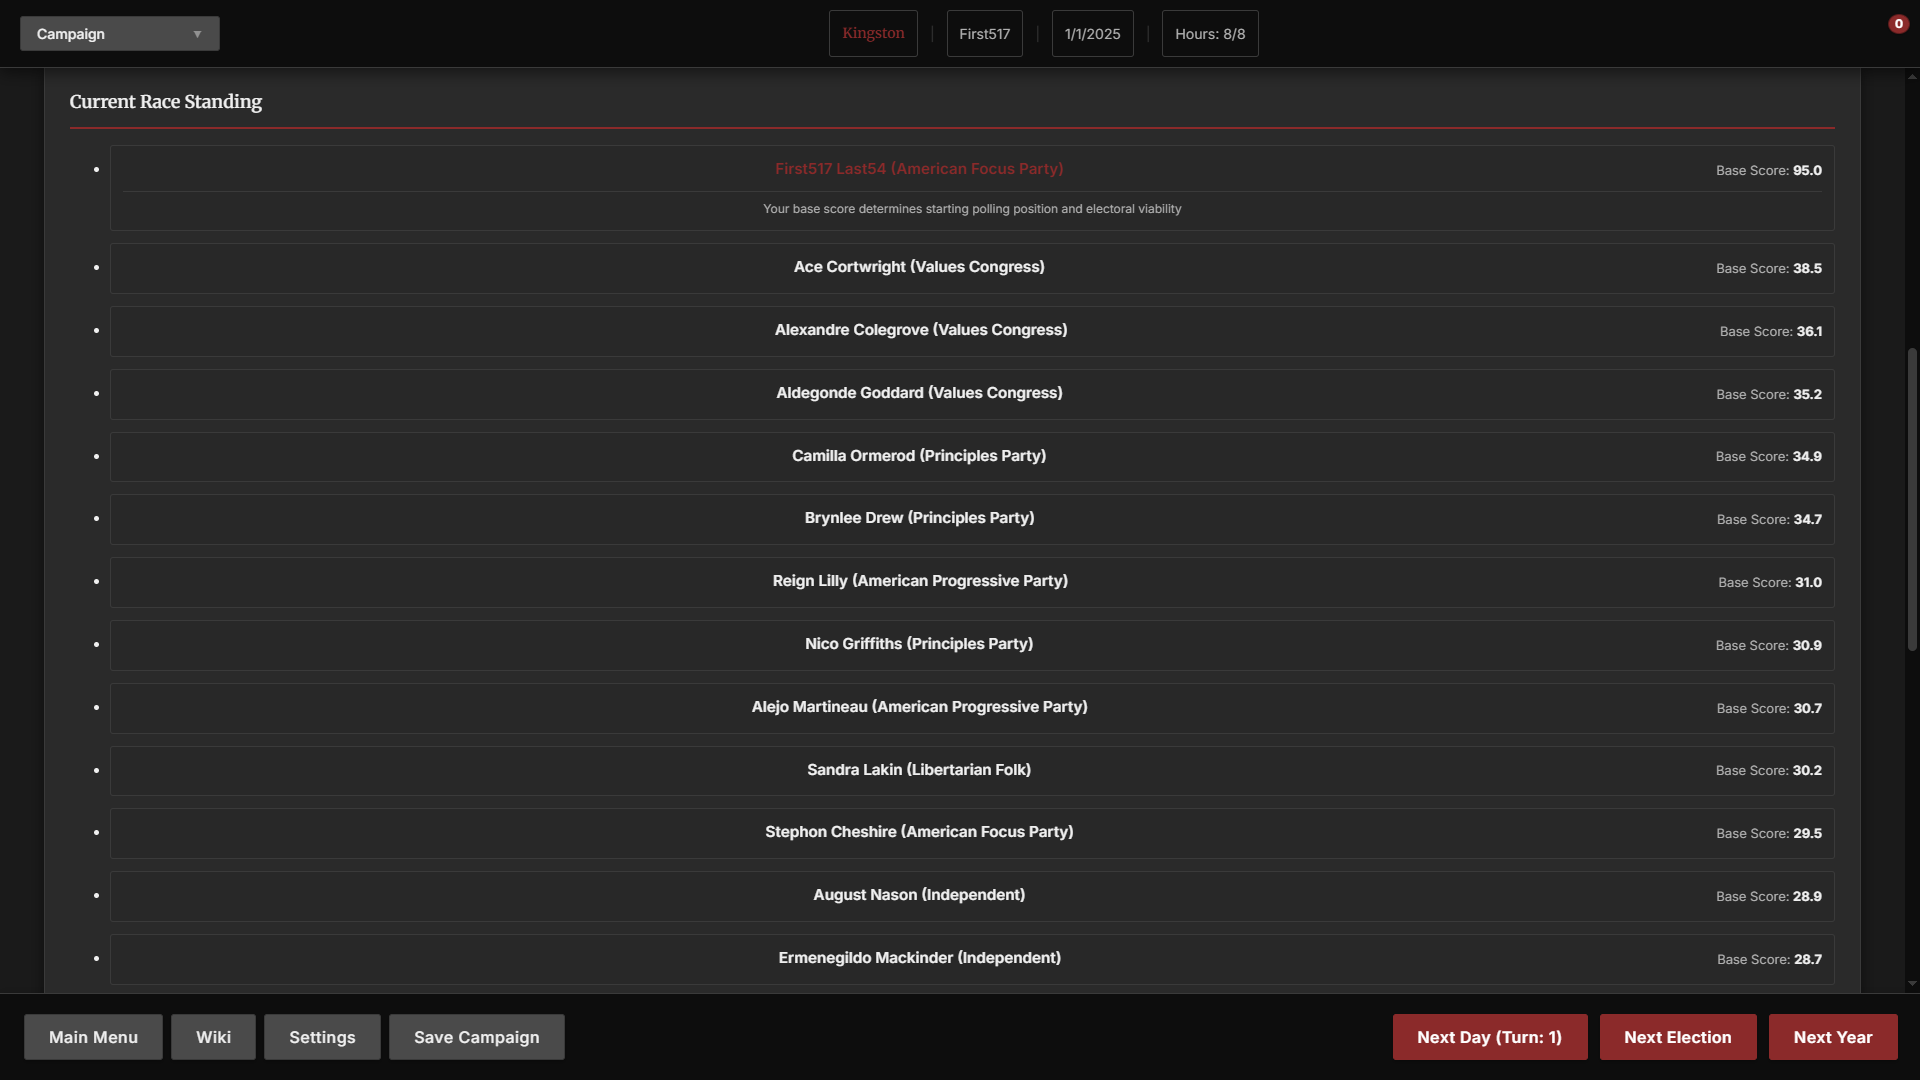Open the Settings panel
1920x1080 pixels.
pyautogui.click(x=322, y=1037)
